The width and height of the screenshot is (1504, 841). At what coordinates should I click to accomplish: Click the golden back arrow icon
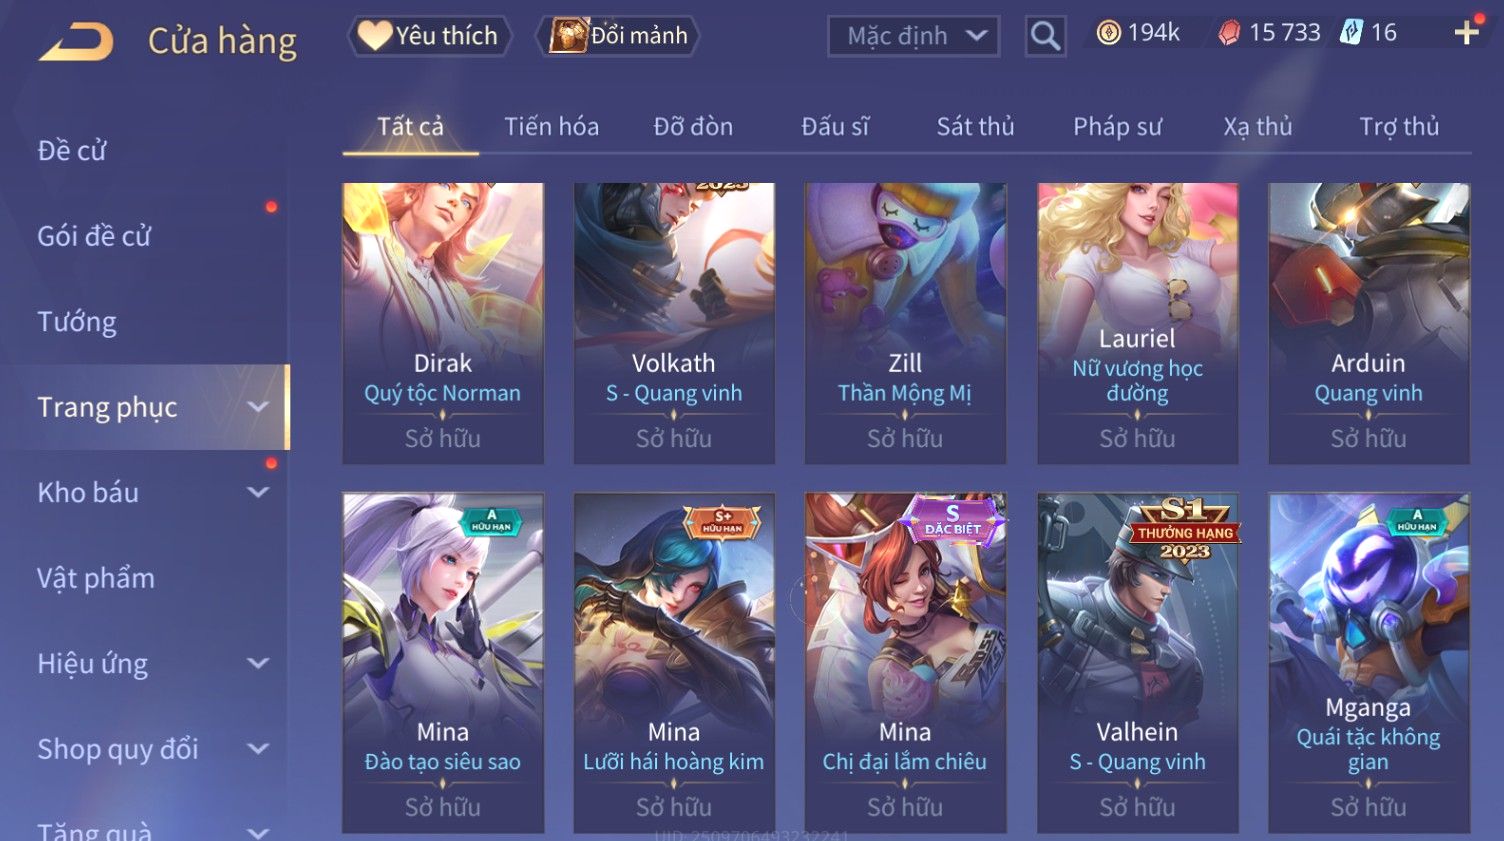[x=76, y=42]
